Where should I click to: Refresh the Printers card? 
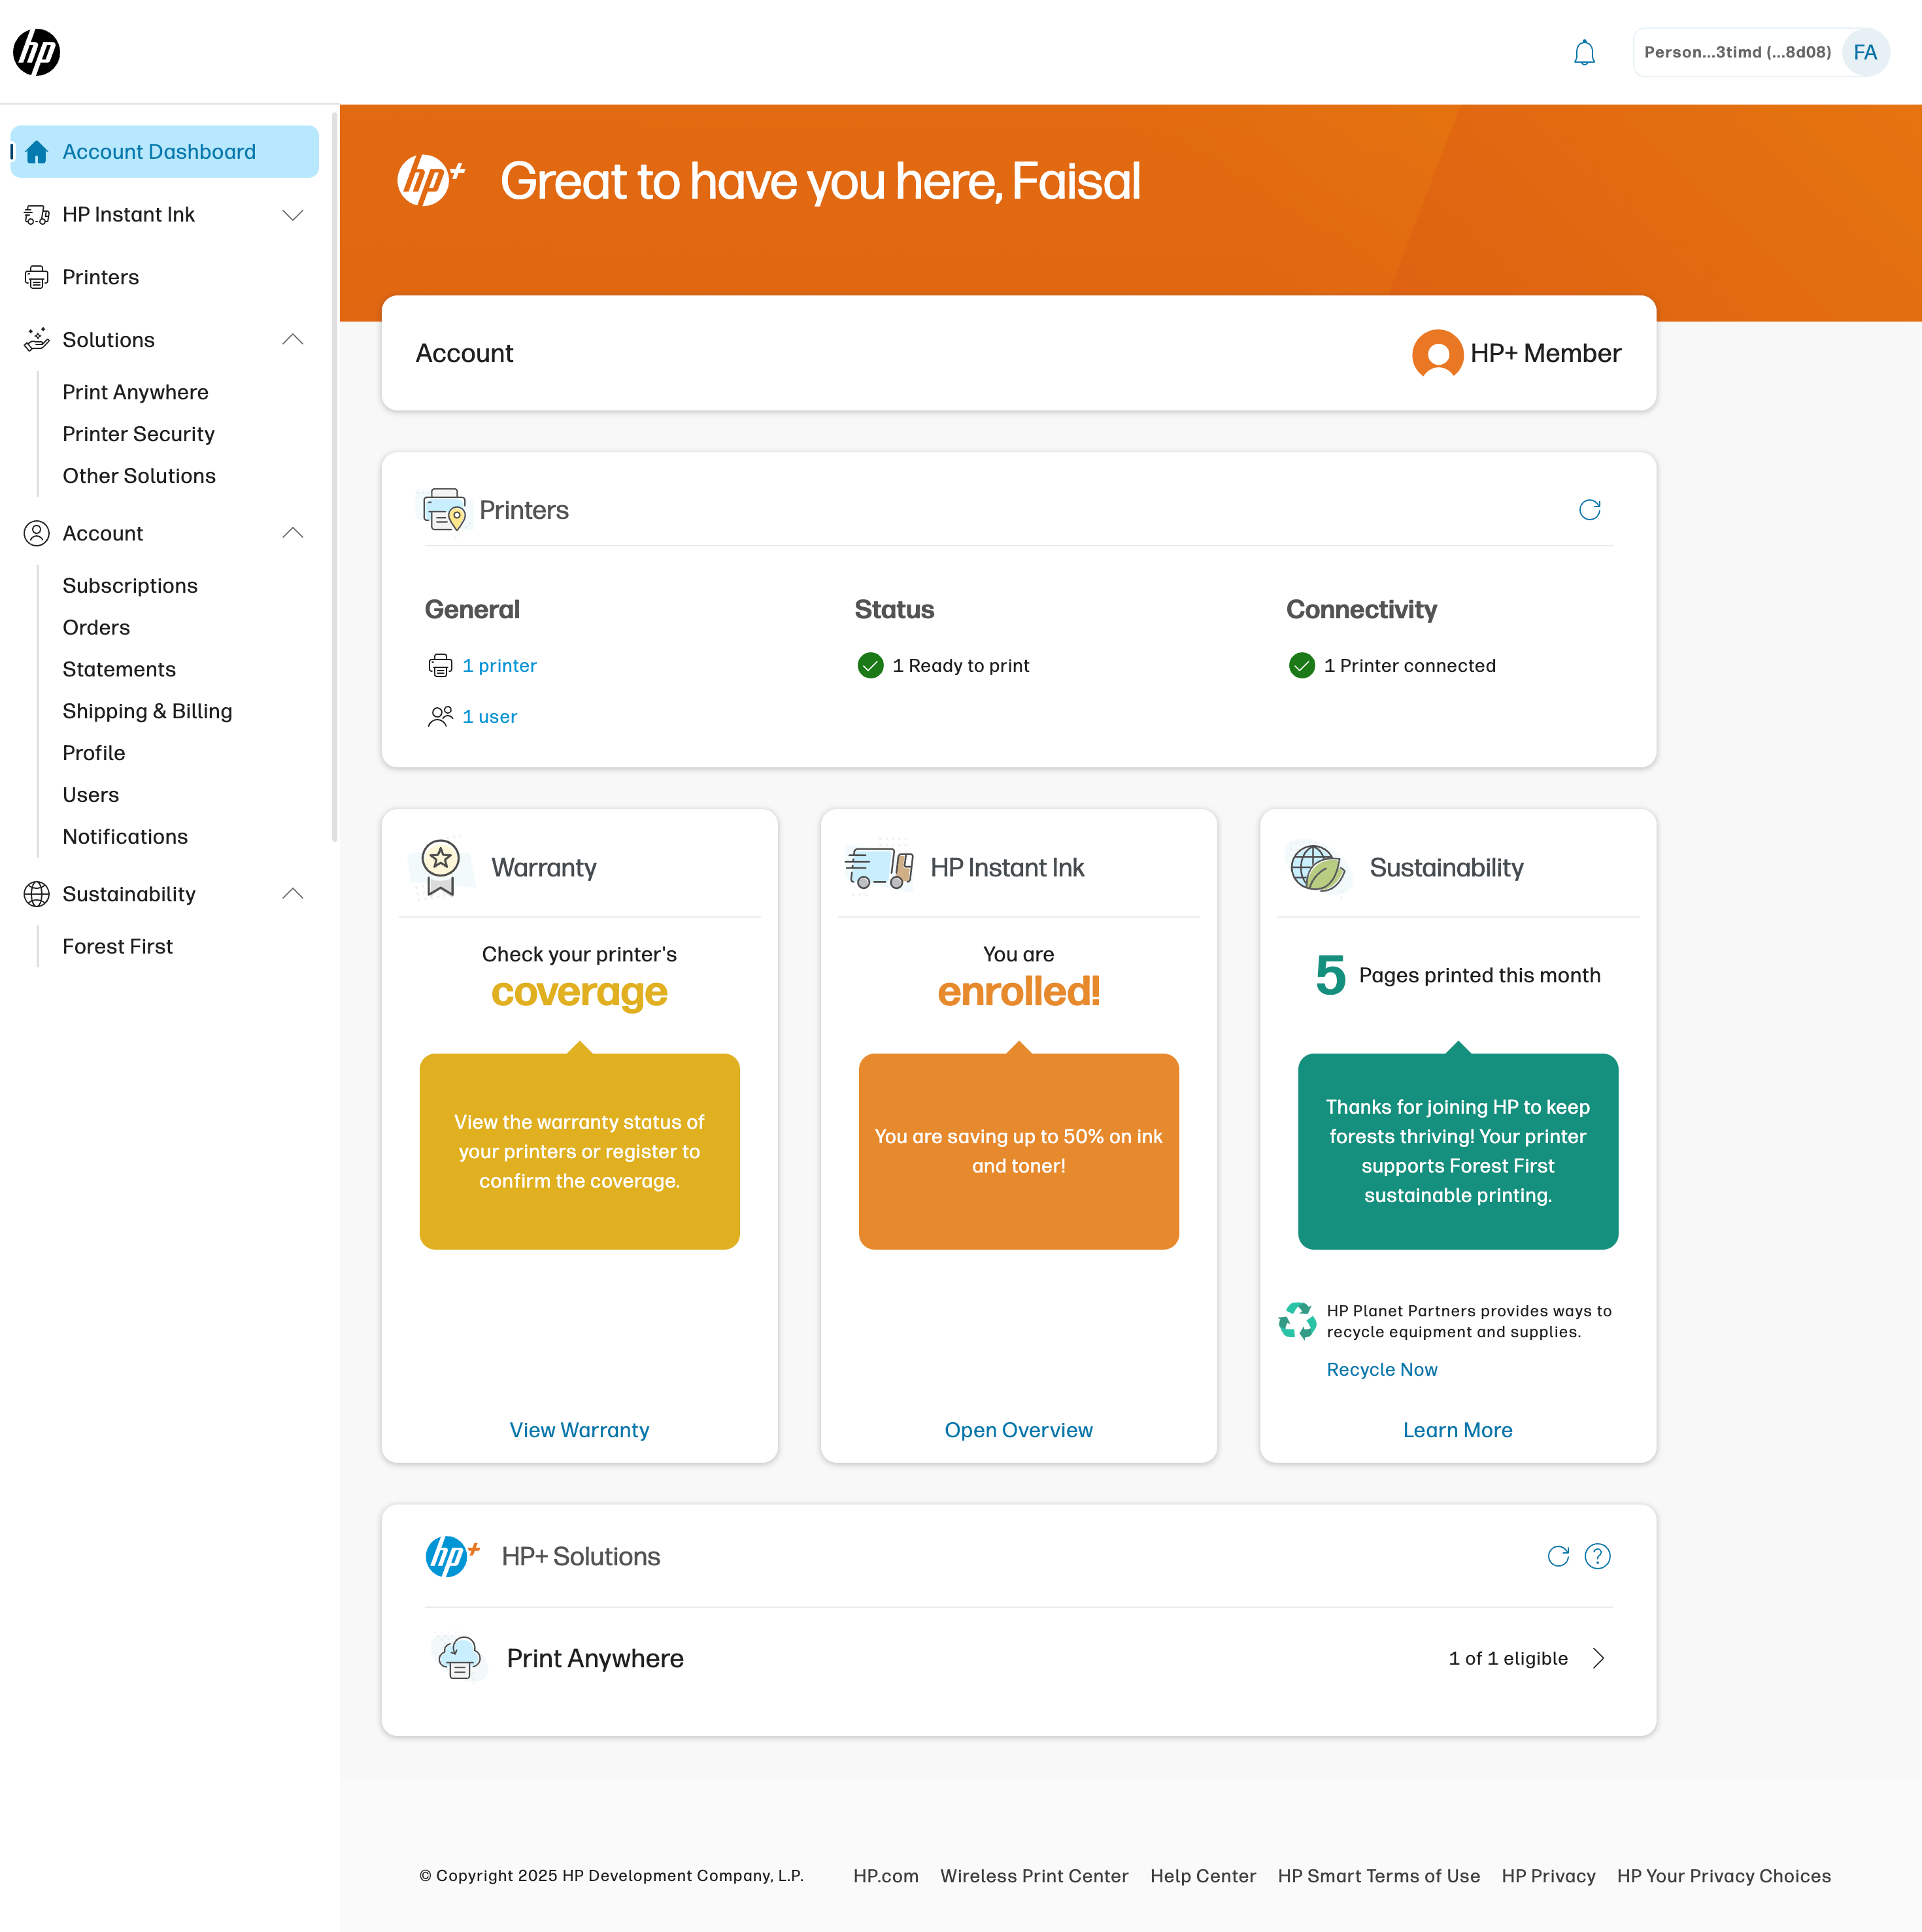coord(1589,510)
